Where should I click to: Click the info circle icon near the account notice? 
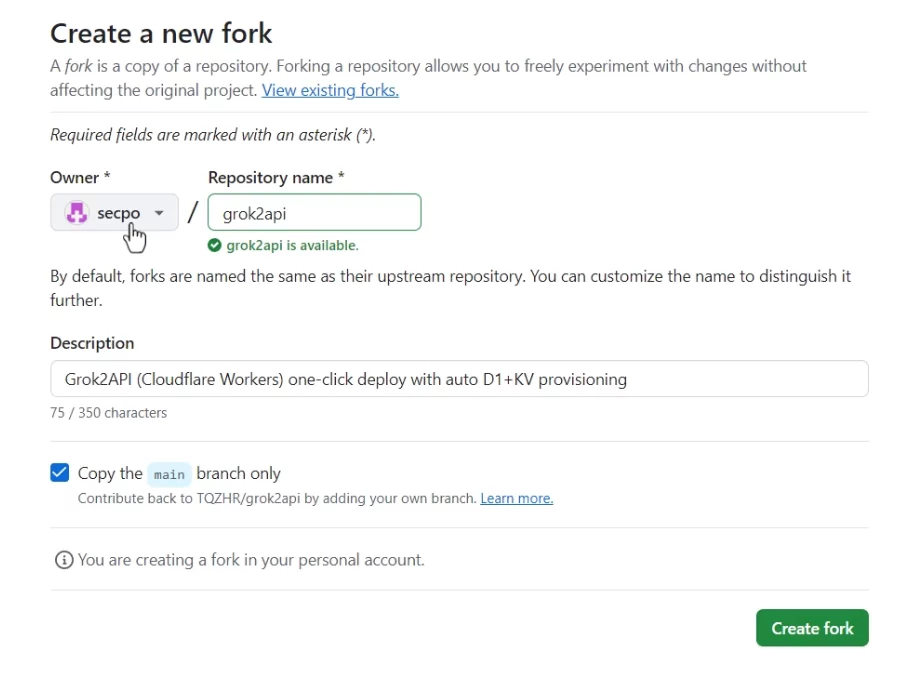pos(63,560)
